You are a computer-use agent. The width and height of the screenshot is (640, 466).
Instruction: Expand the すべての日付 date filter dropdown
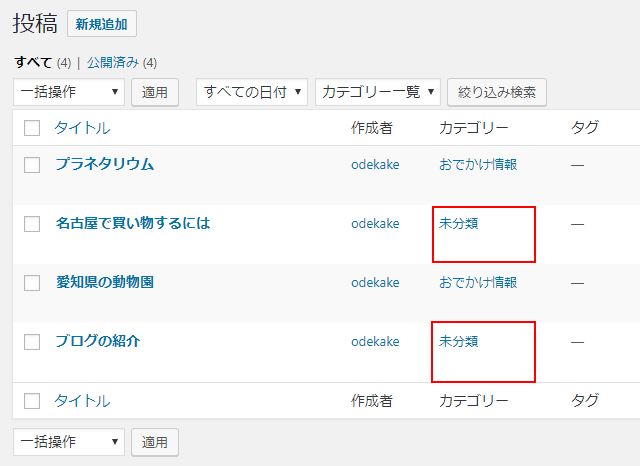(x=252, y=93)
